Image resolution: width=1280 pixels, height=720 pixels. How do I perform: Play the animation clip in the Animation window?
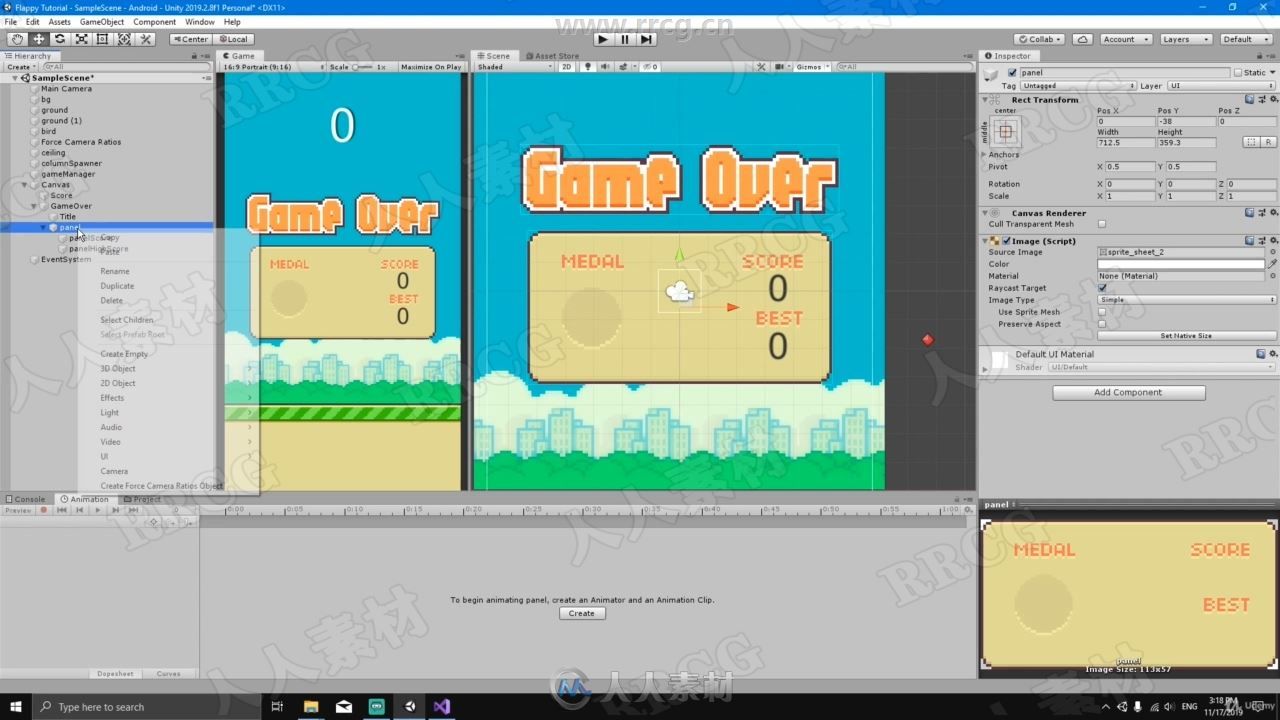point(97,510)
